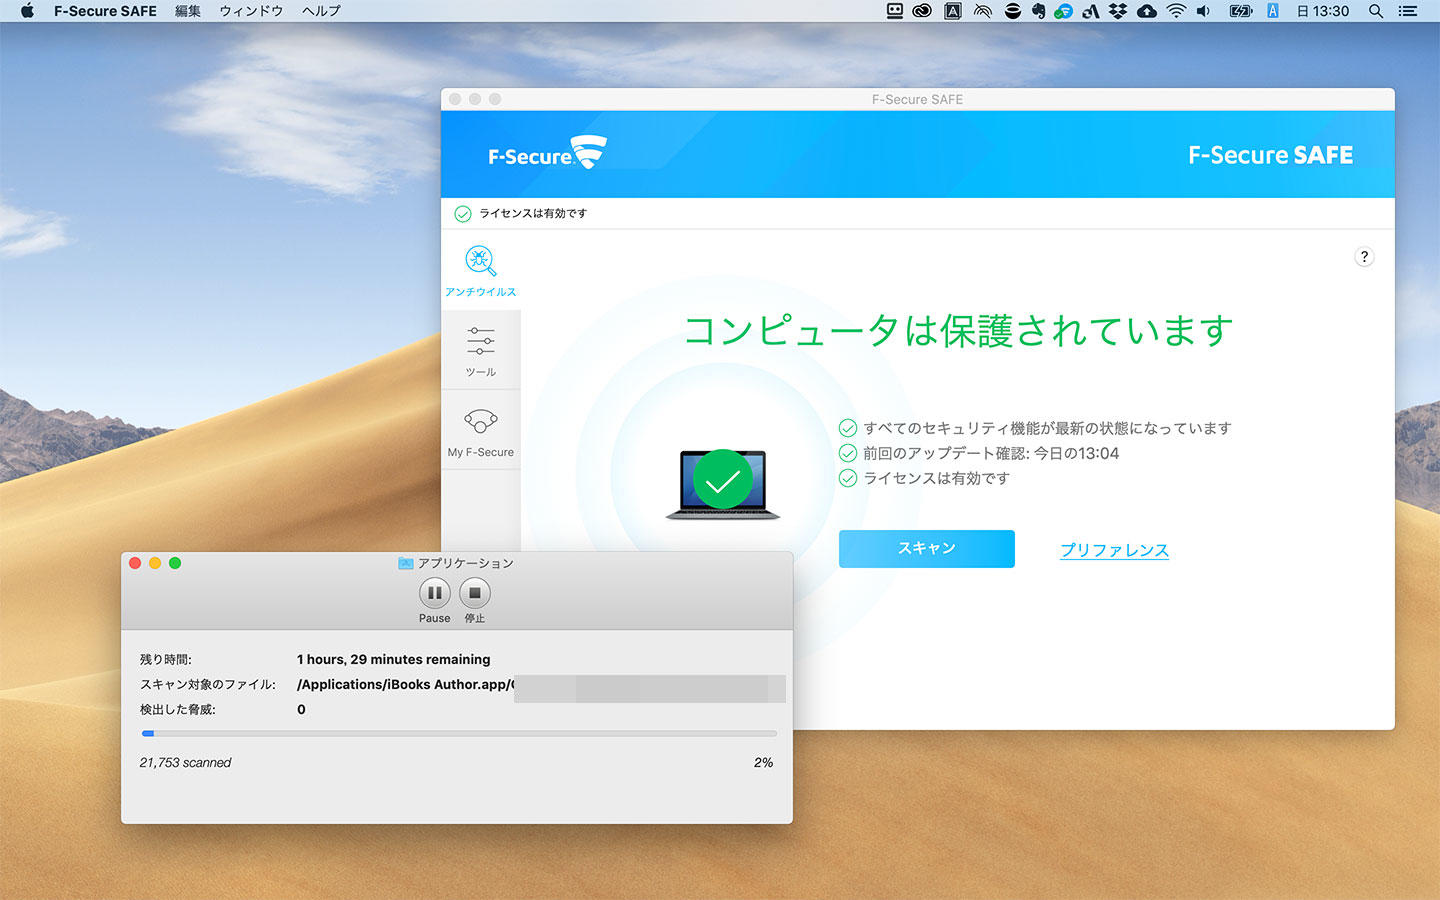Start a scan with the スキャン button
The width and height of the screenshot is (1440, 900).
click(x=925, y=548)
